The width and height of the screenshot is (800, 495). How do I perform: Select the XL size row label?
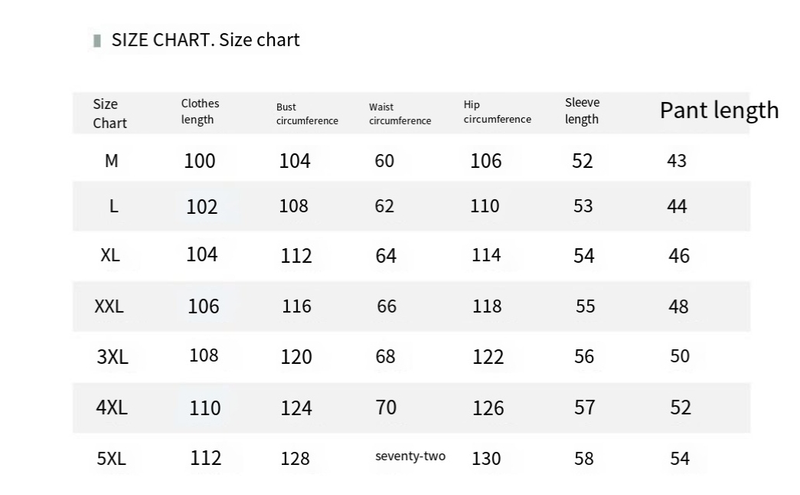[110, 255]
